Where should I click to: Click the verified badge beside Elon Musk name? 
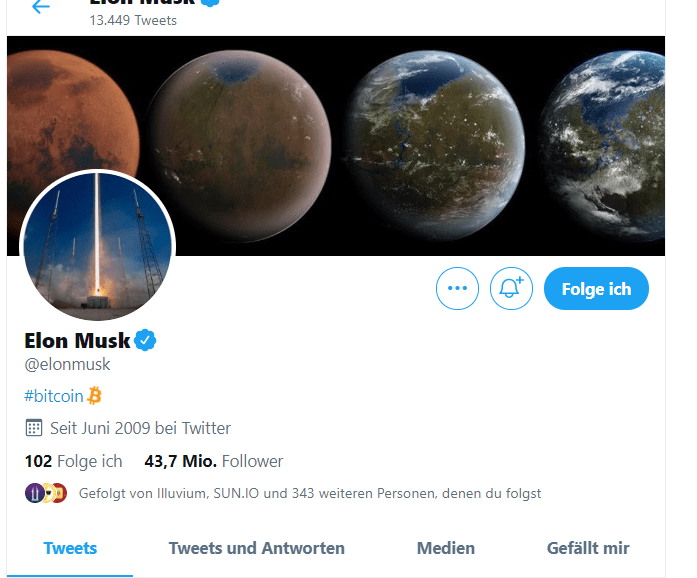[145, 341]
